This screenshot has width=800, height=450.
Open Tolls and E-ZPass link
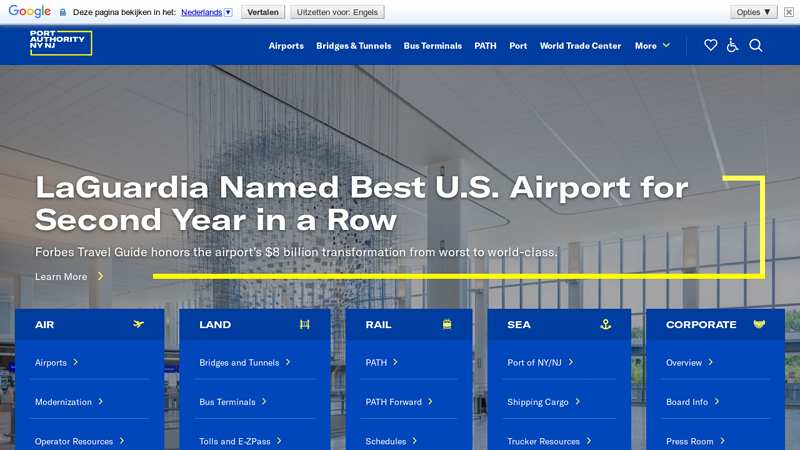click(x=240, y=441)
